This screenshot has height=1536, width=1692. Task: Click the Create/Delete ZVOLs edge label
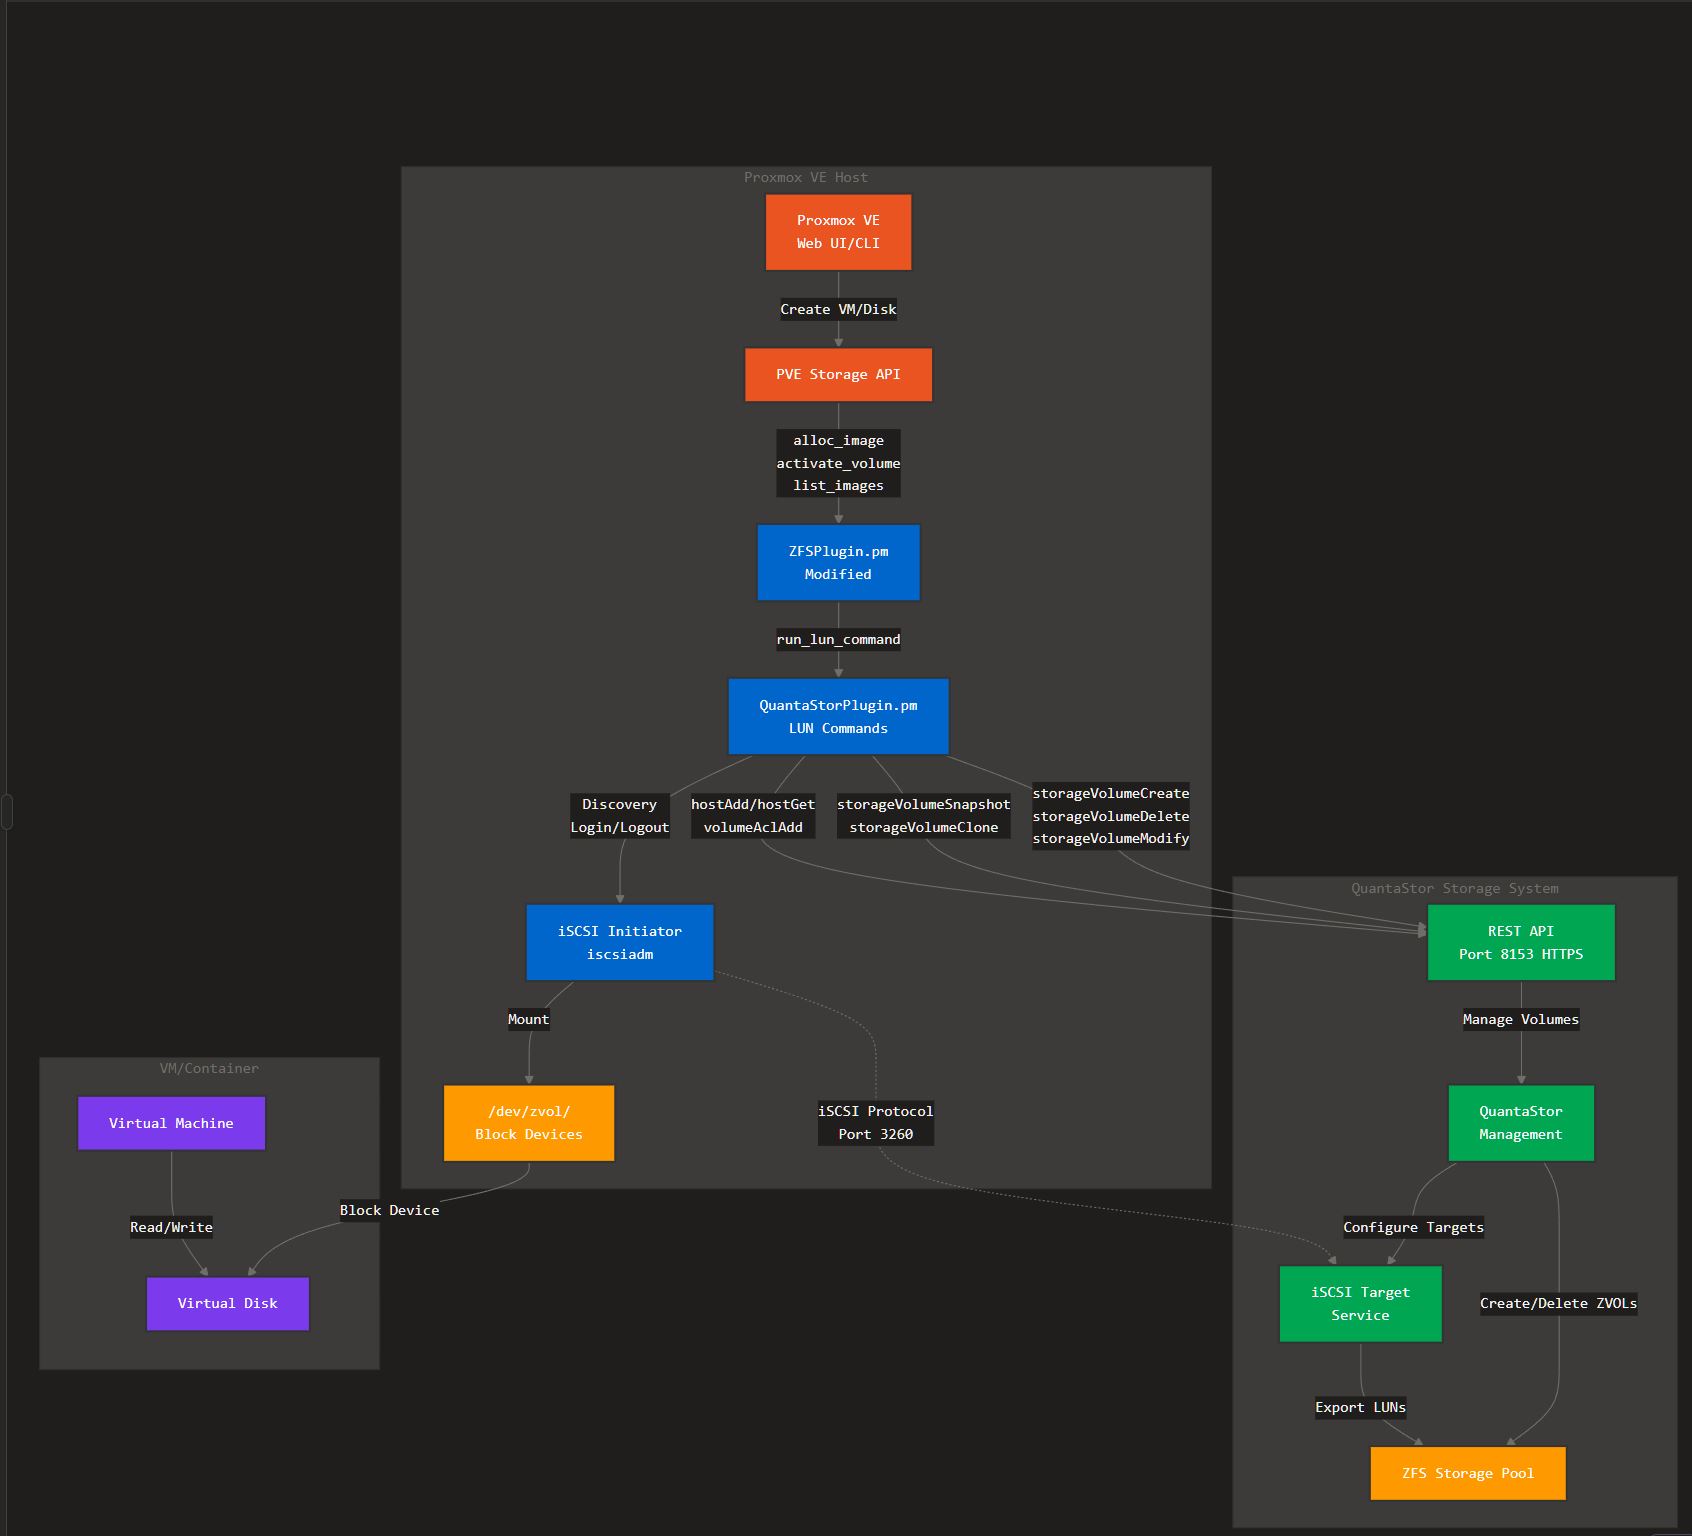(1558, 1303)
